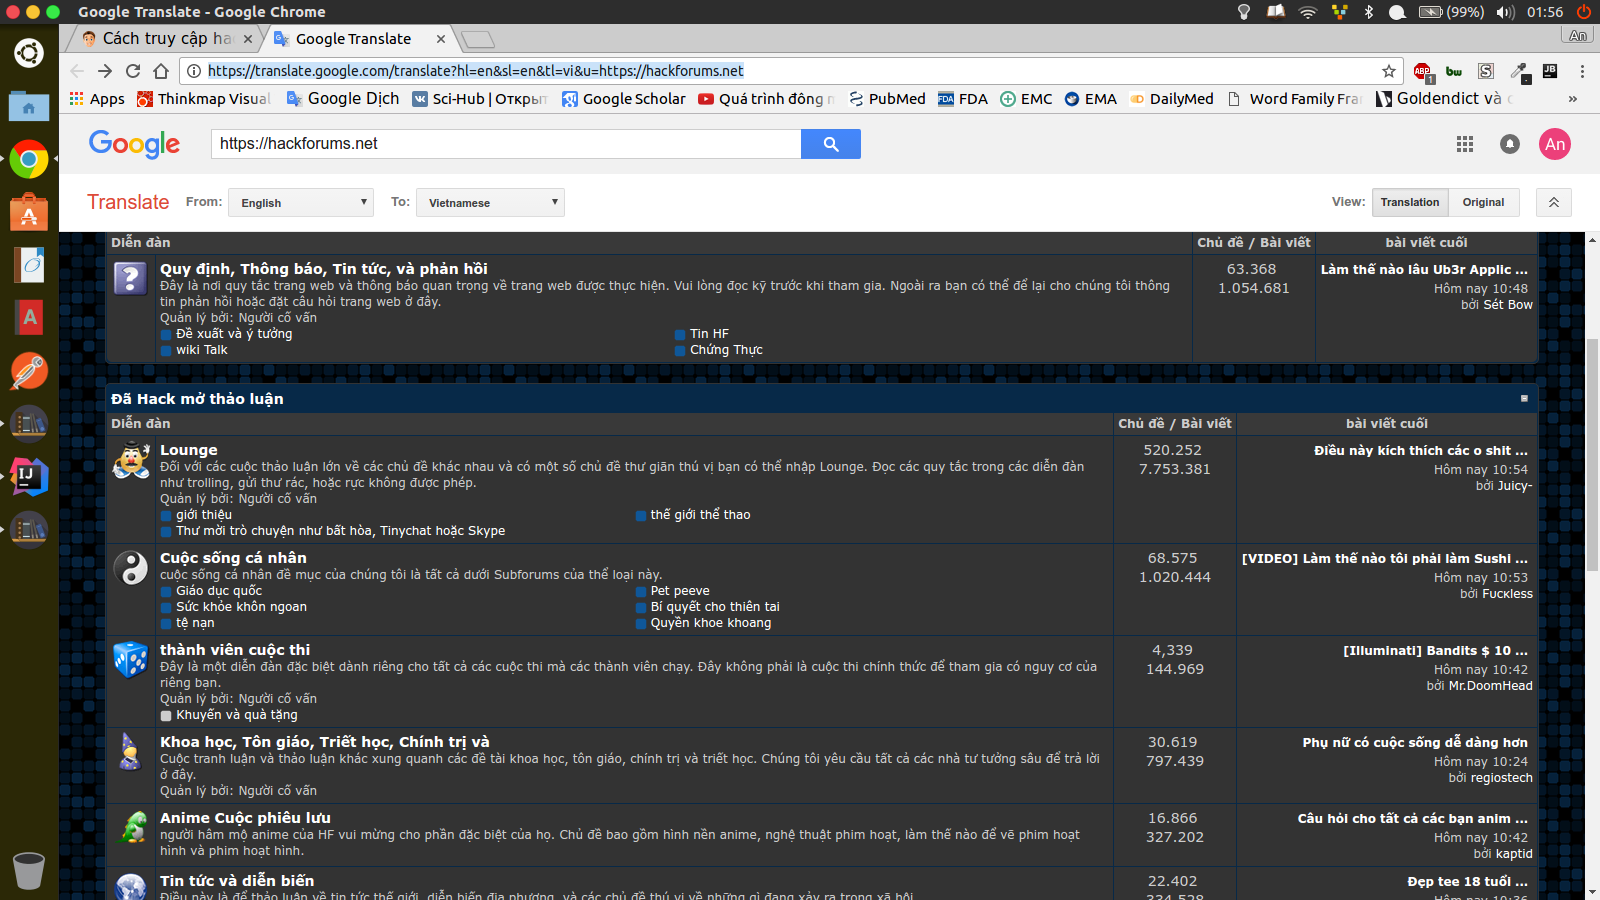Open the thành viên cuộc thi forum
This screenshot has width=1600, height=900.
pos(235,650)
